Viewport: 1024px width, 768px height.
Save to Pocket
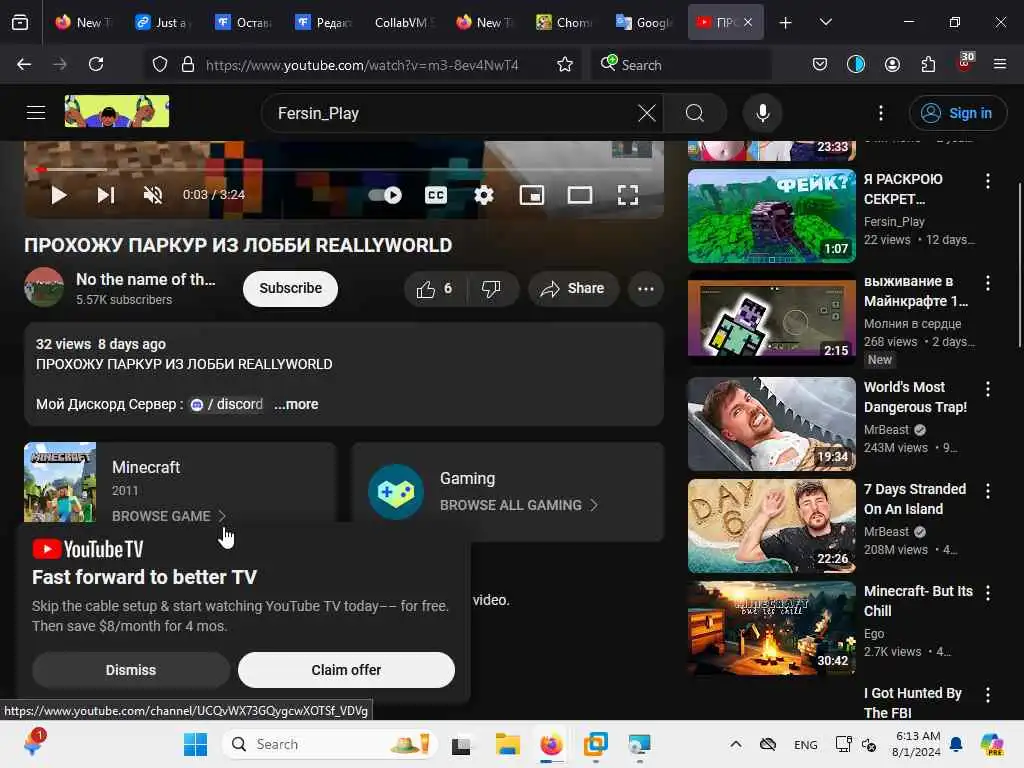coord(820,64)
